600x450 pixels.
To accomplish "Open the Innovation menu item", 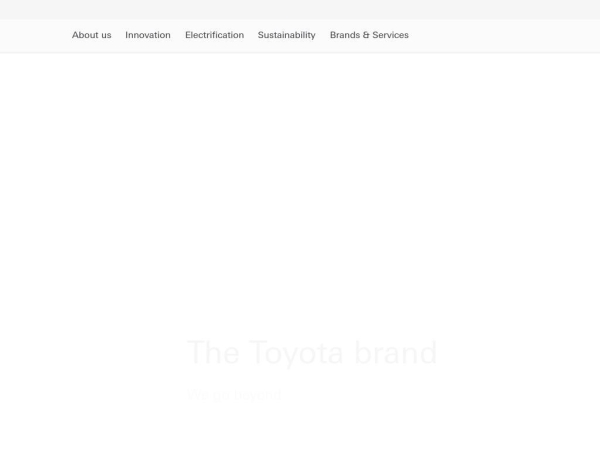I will 148,35.
